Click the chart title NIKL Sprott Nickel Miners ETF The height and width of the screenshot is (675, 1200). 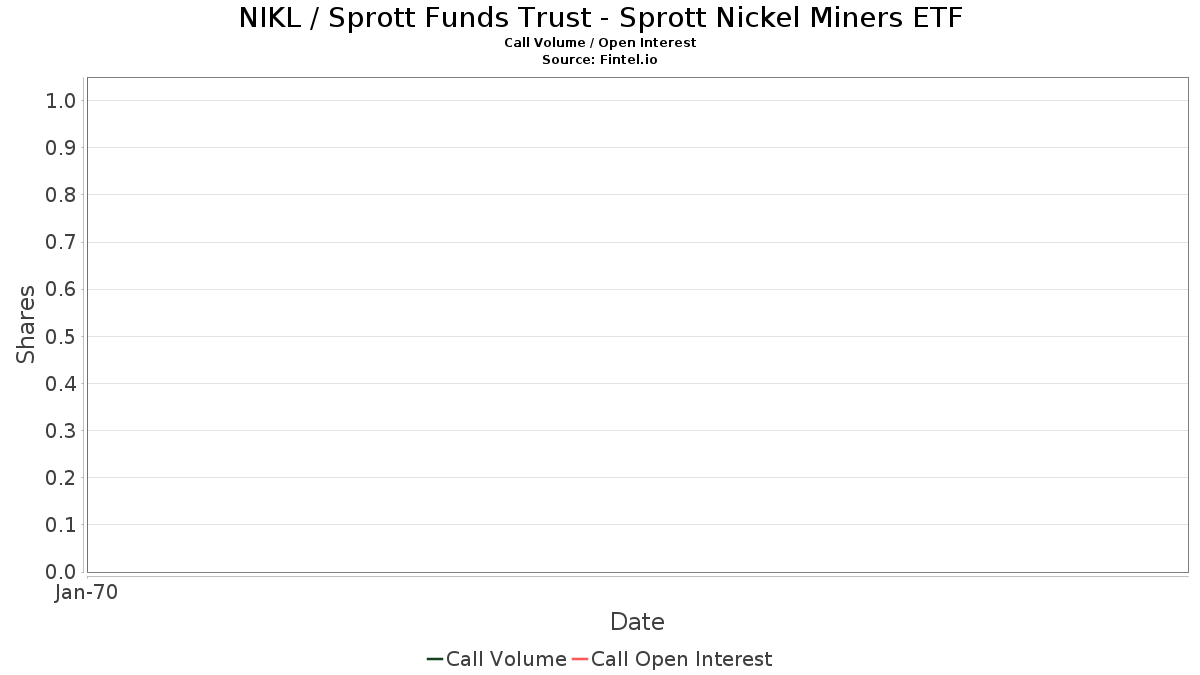click(600, 18)
